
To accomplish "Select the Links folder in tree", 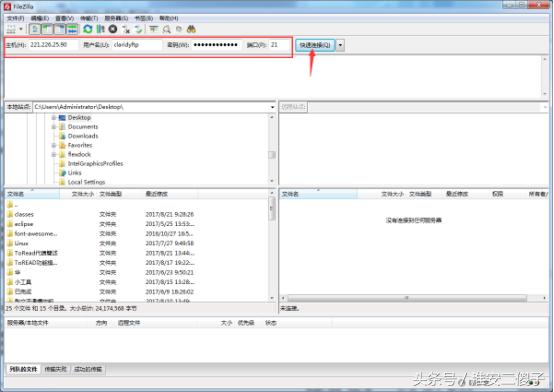I will click(75, 173).
